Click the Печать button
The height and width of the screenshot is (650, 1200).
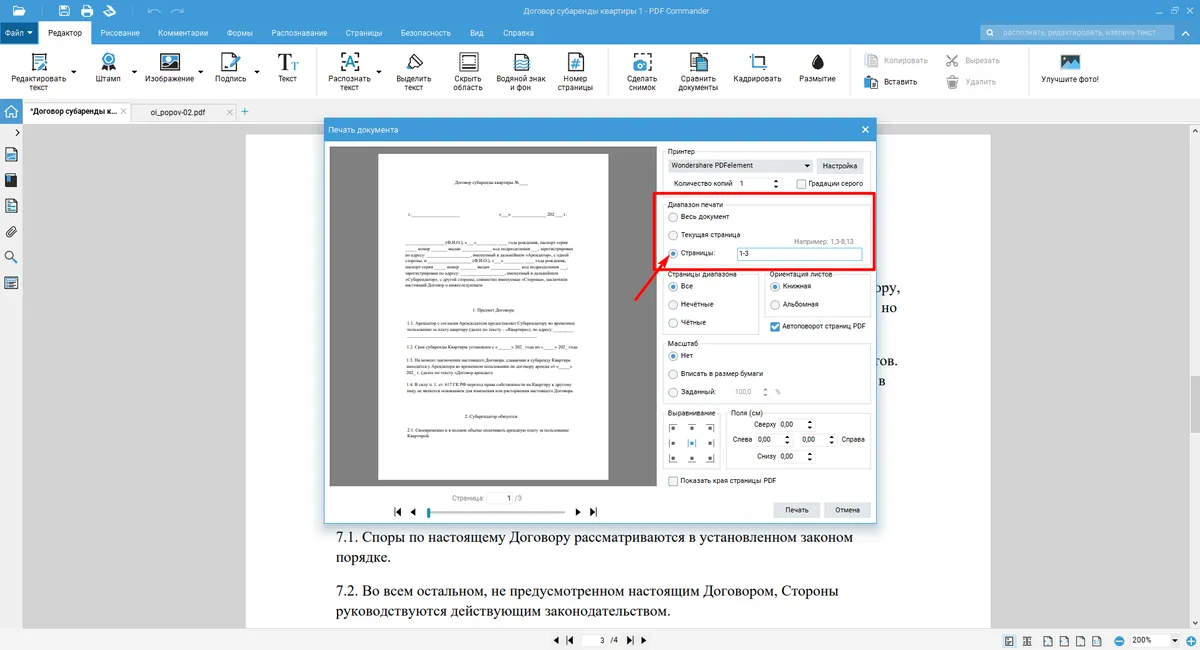[797, 509]
